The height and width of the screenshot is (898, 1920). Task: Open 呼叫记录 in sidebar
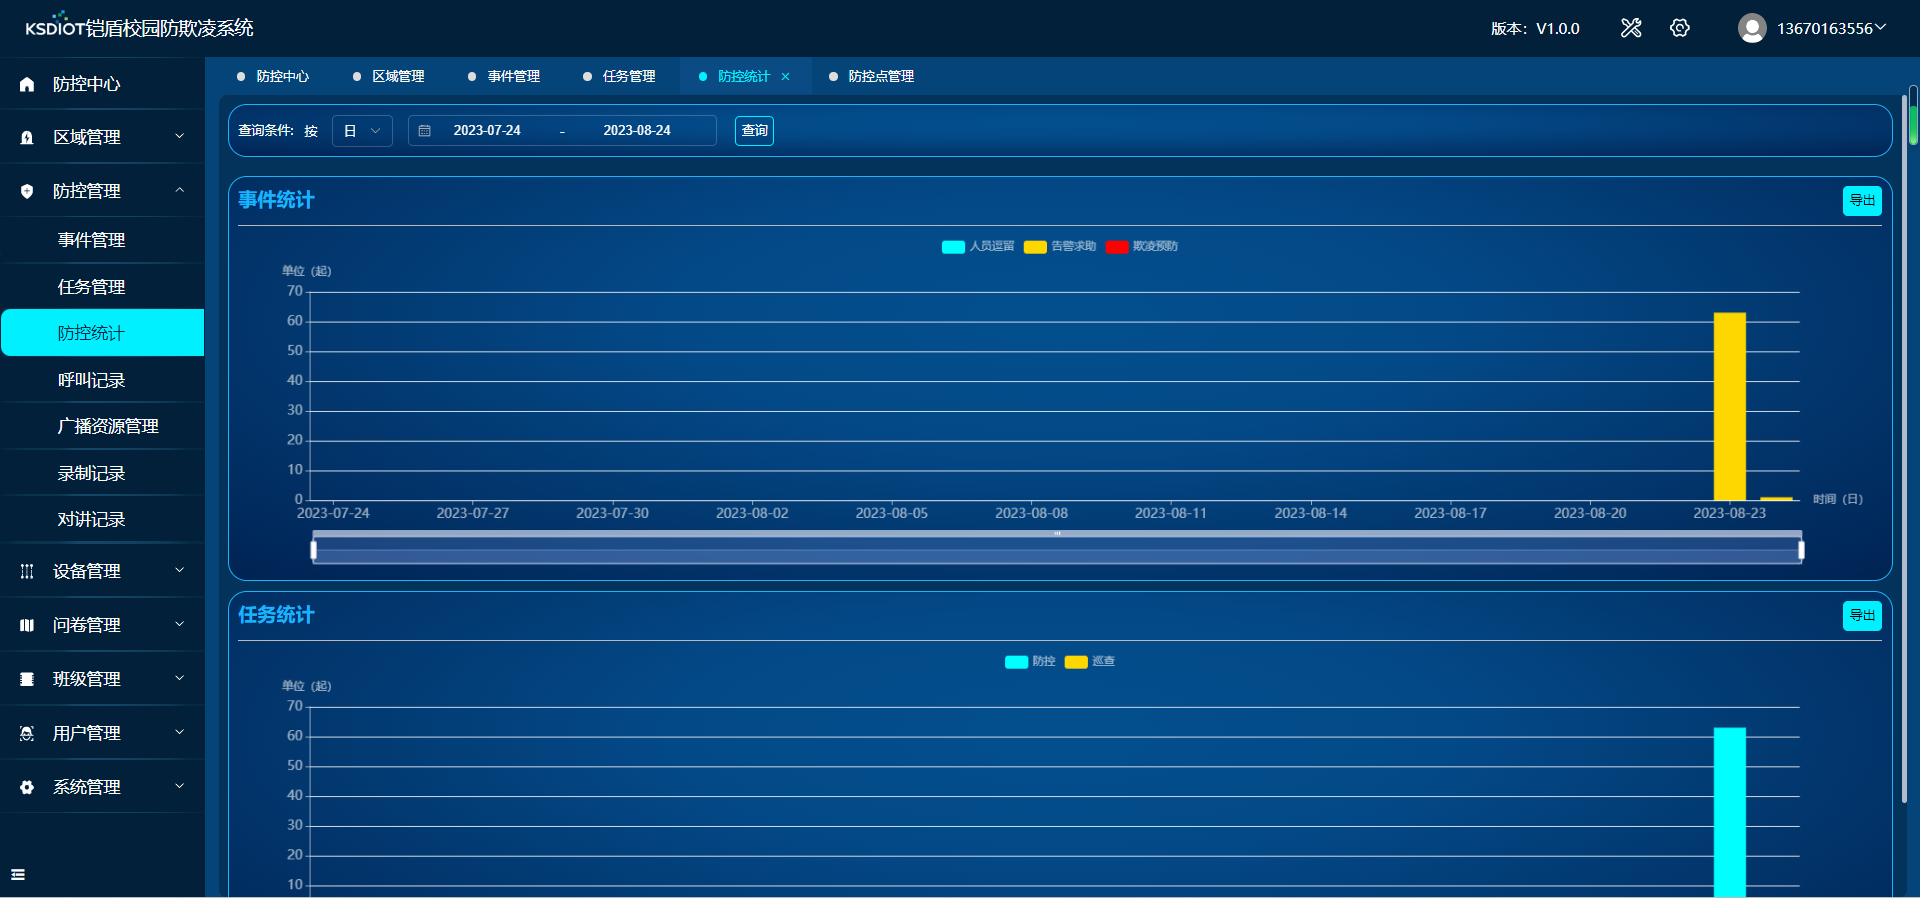tap(102, 380)
